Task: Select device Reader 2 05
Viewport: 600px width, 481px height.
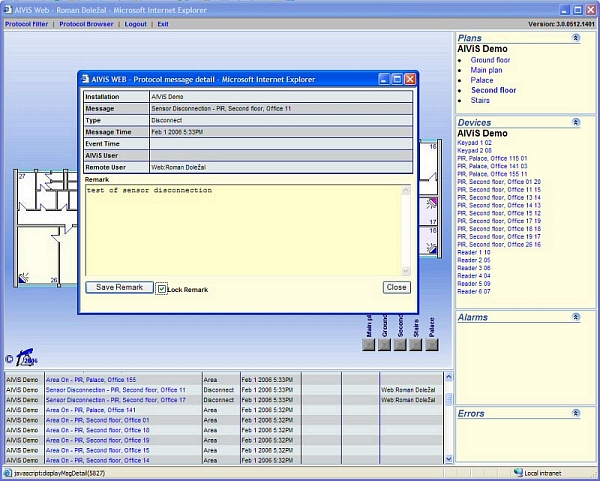Action: coord(474,260)
